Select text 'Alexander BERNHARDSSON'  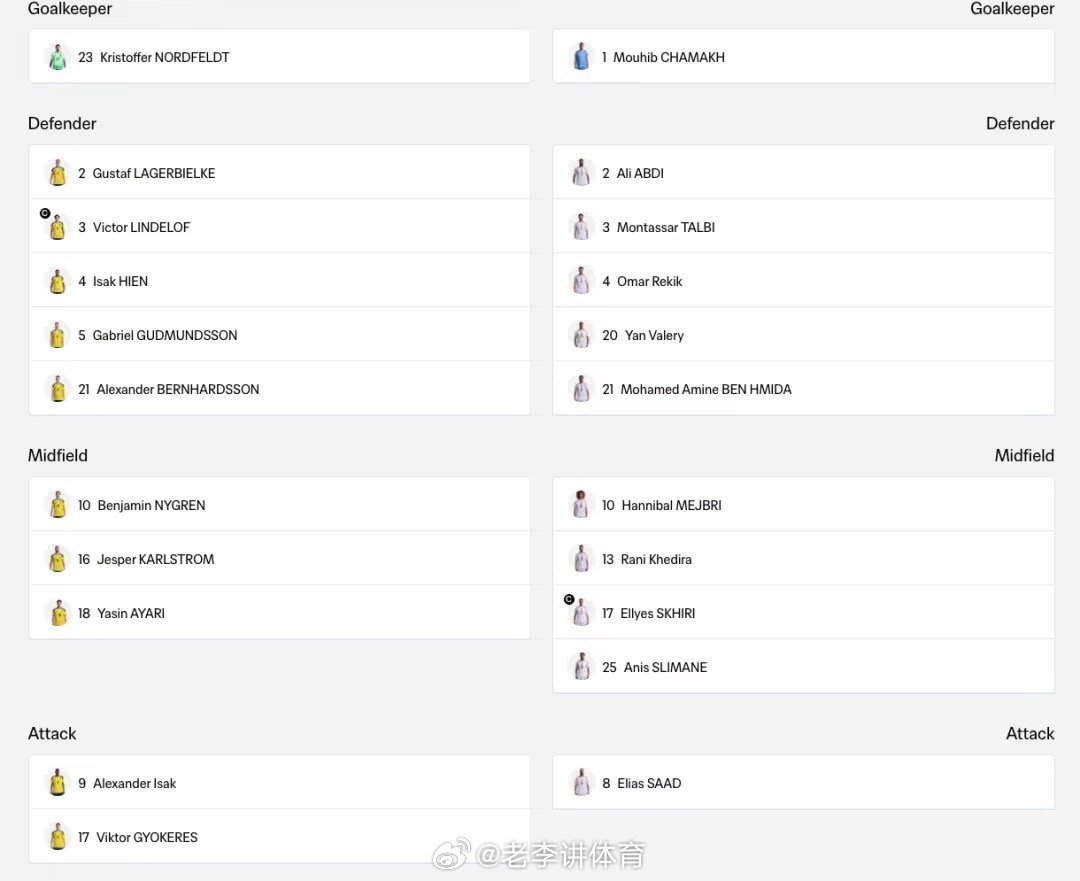click(x=178, y=389)
